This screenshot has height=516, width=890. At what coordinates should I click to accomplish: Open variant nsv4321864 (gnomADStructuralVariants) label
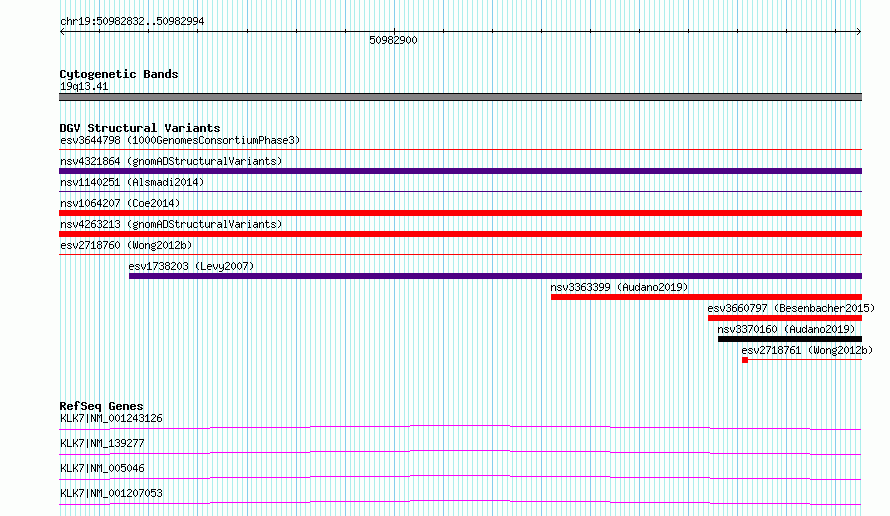(x=171, y=161)
